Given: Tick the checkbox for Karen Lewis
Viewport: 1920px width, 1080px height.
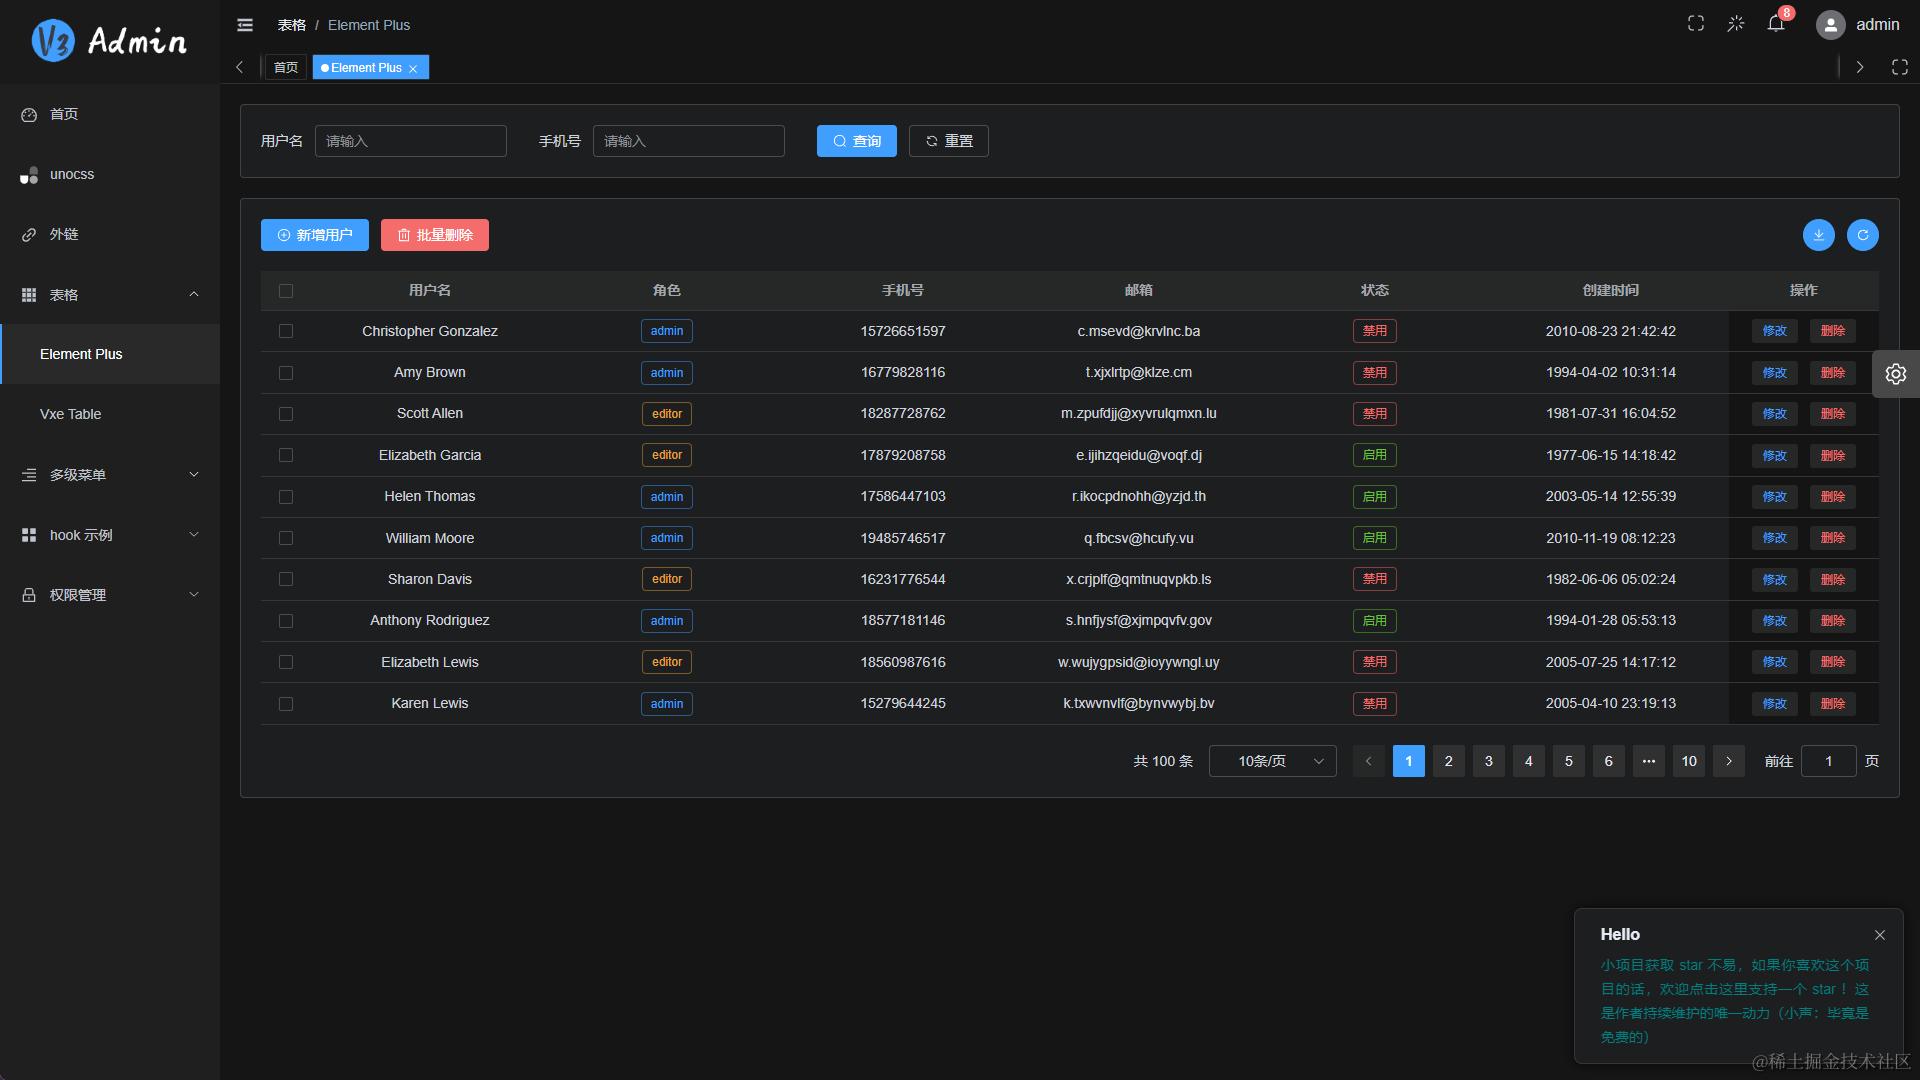Looking at the screenshot, I should point(286,704).
